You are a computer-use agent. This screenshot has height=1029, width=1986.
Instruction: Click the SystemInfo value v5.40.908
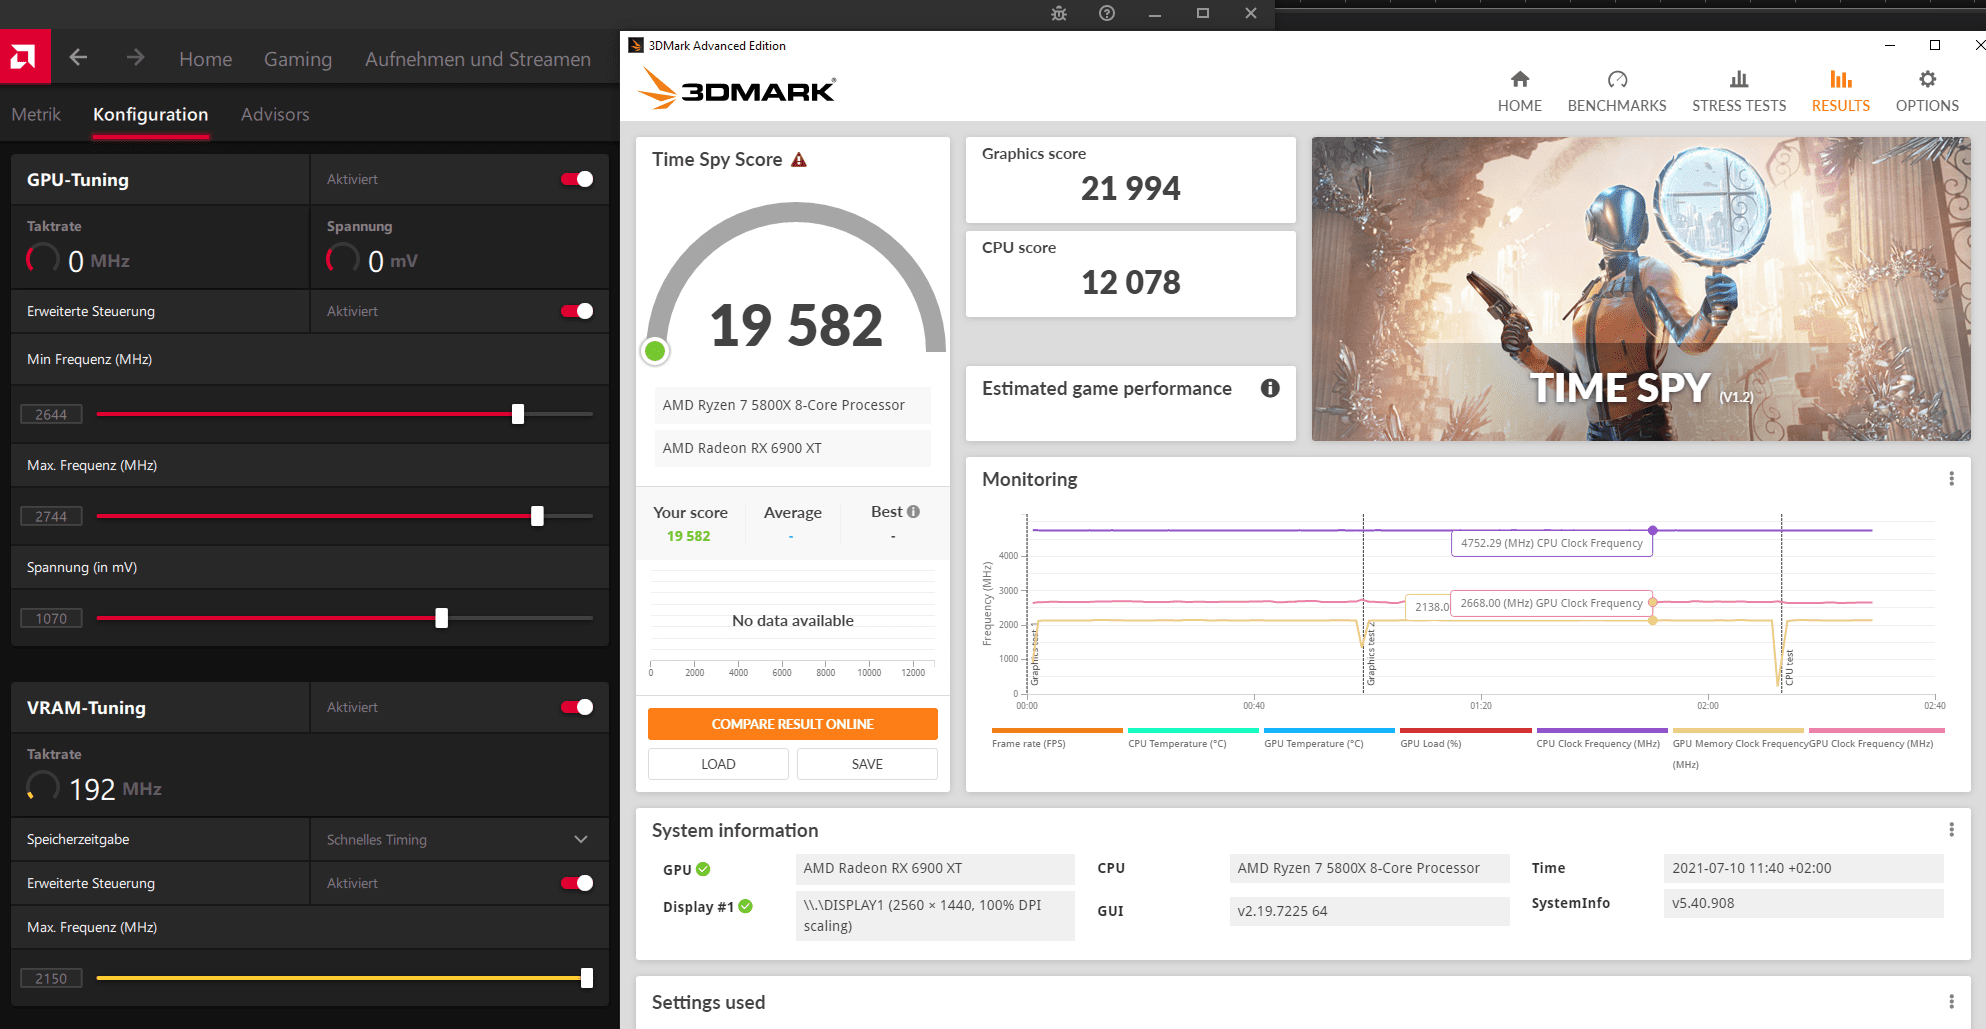(x=1803, y=903)
